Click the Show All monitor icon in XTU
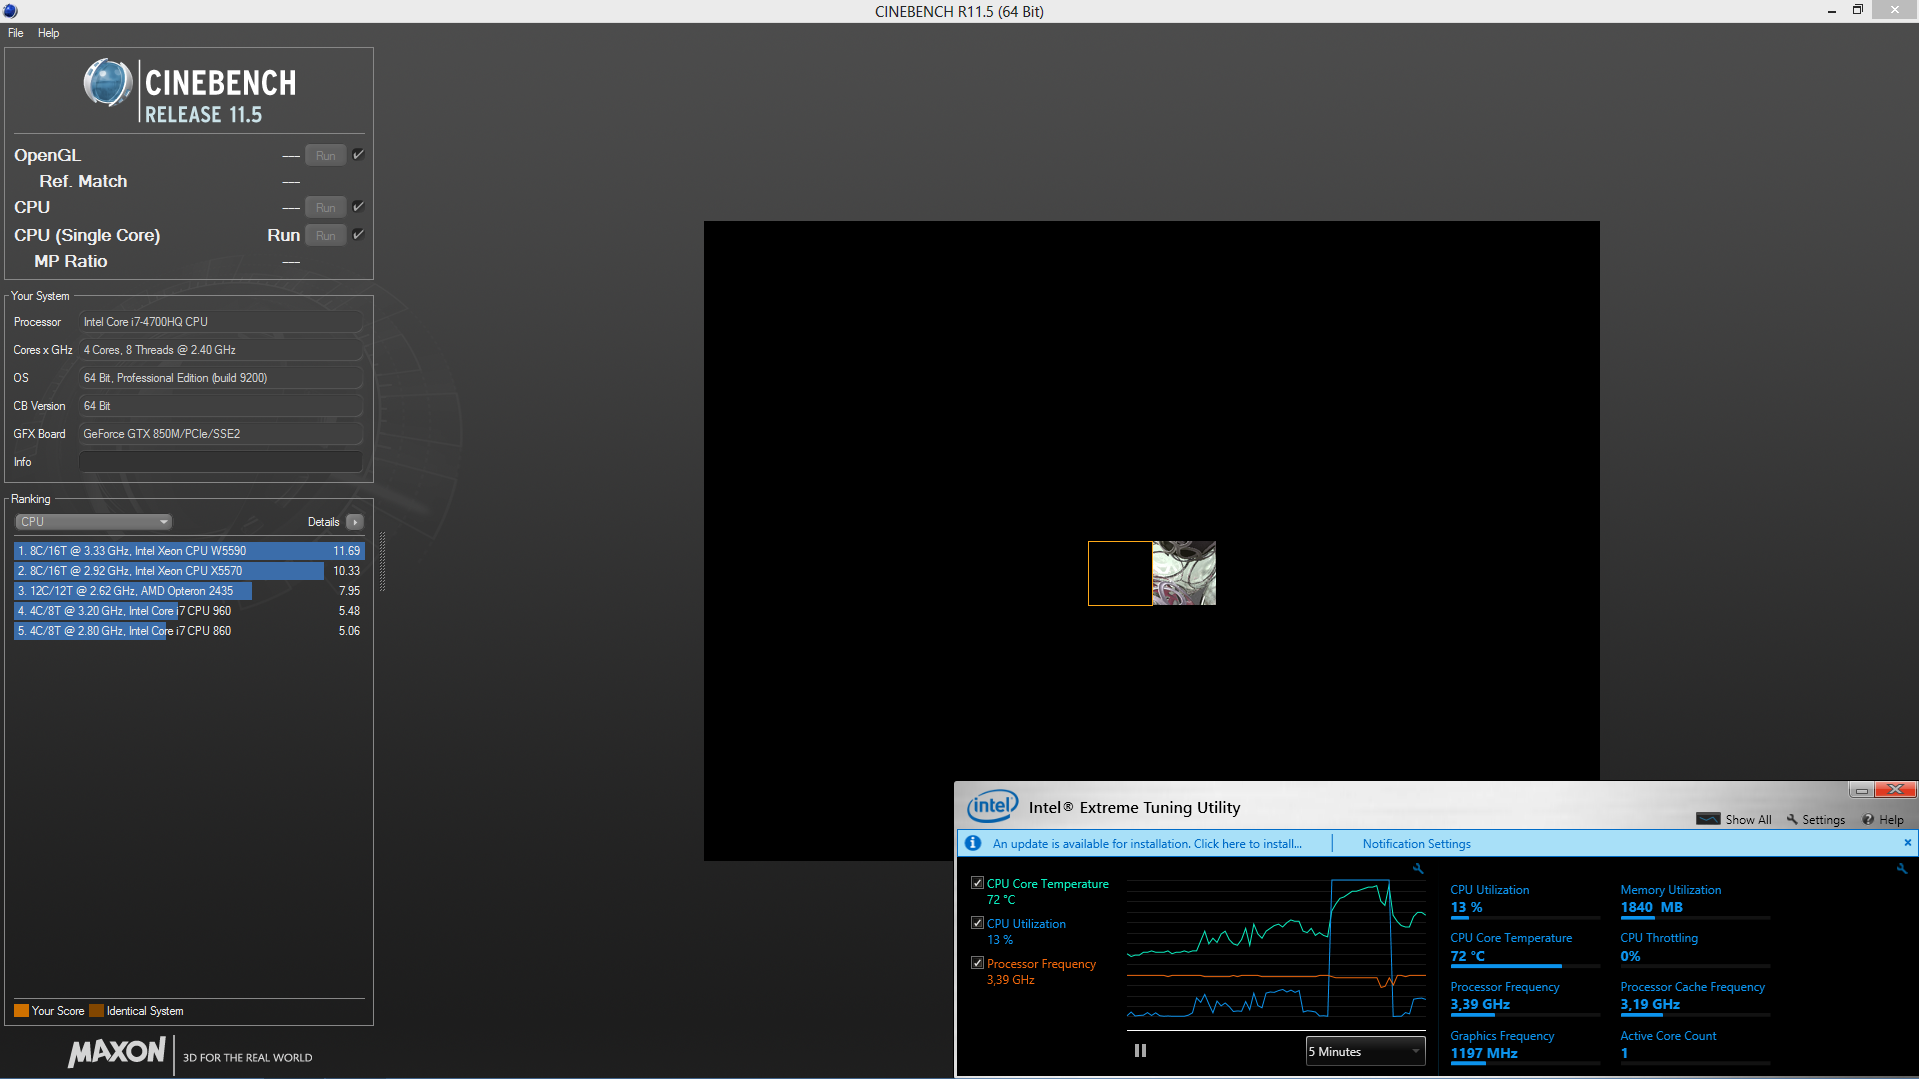Screen dimensions: 1919x1079 tap(1708, 819)
